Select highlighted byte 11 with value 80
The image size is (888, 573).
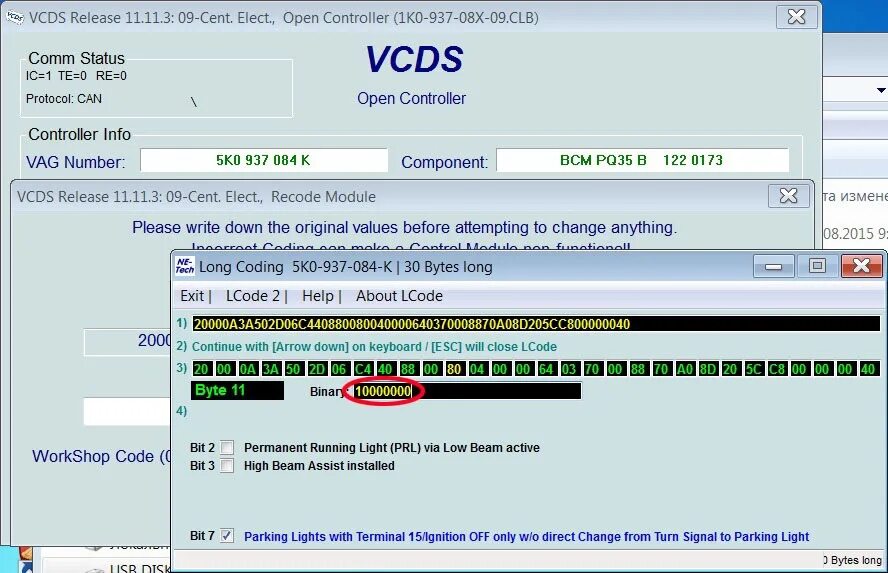tap(454, 369)
